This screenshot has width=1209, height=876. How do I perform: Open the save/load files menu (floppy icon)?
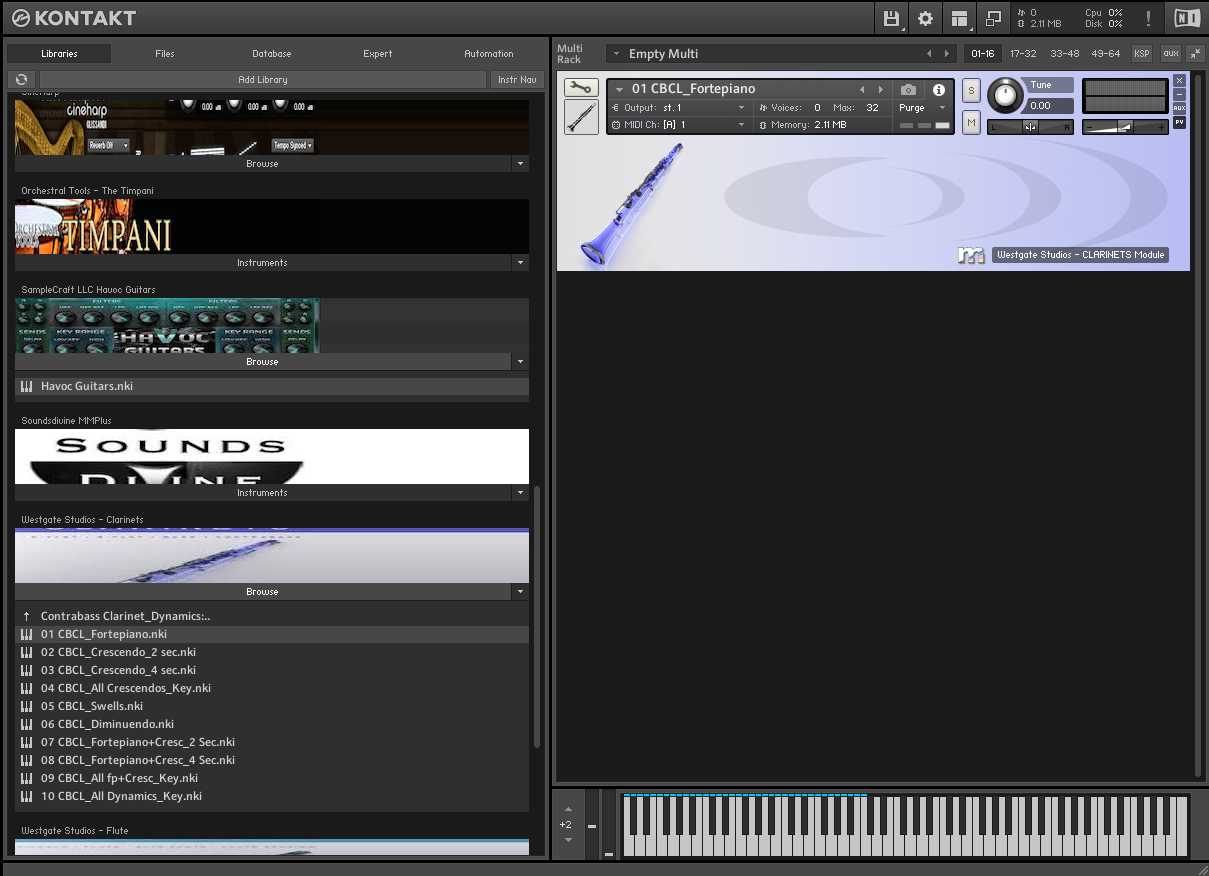coord(891,18)
